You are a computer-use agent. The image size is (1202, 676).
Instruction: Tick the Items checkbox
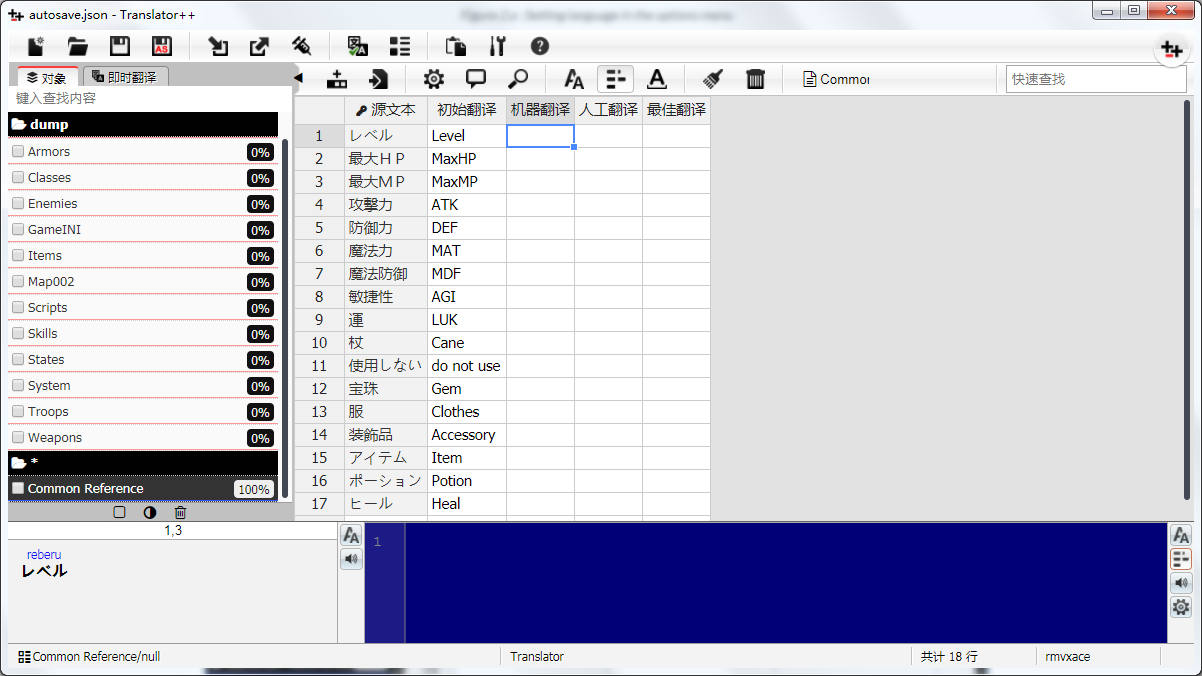[18, 255]
